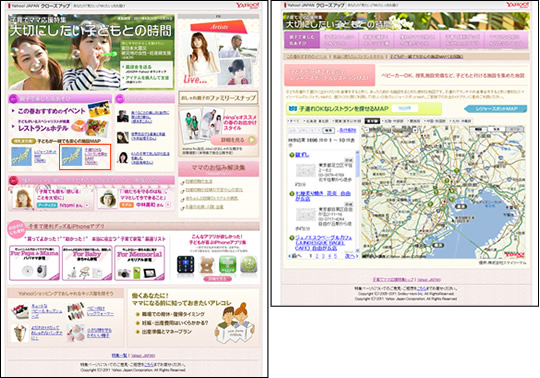
Task: Click the 中林美和 さん portrait with hat
Action: pyautogui.click(x=108, y=198)
